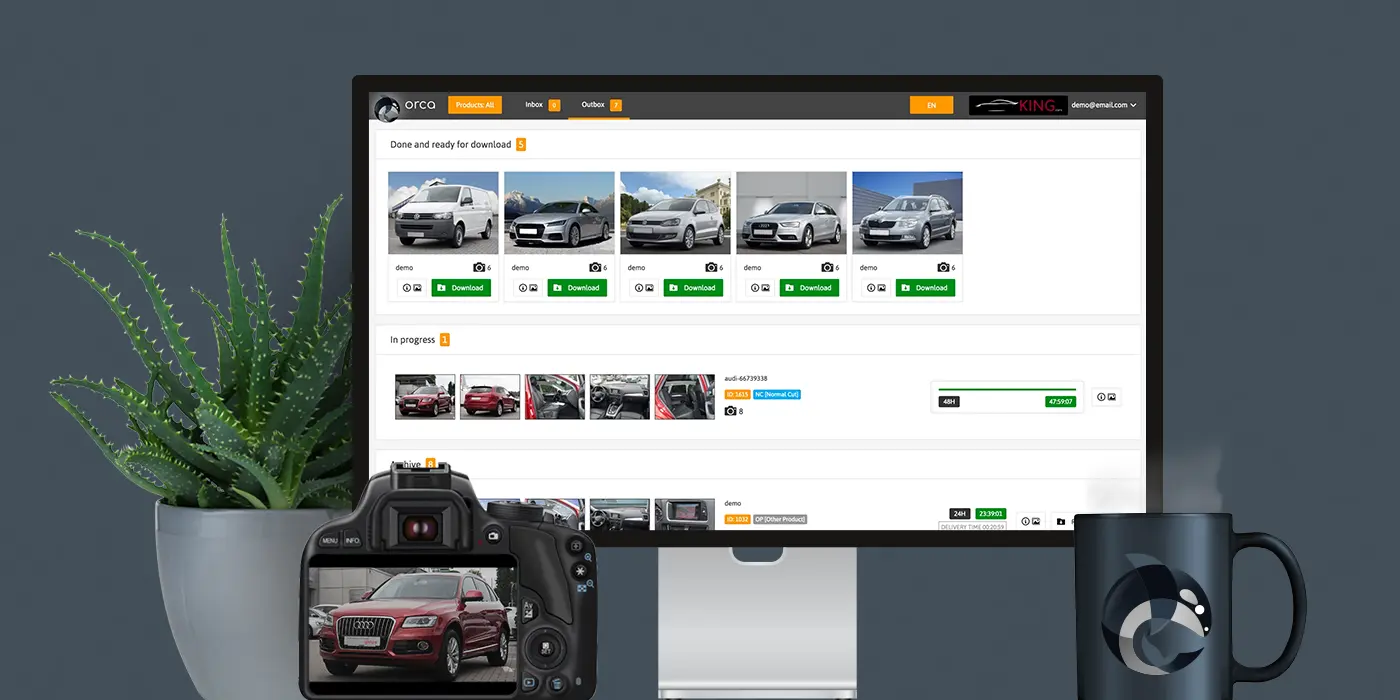Viewport: 1400px width, 700px height.
Task: Open the white VW van thumbnail
Action: tap(443, 213)
